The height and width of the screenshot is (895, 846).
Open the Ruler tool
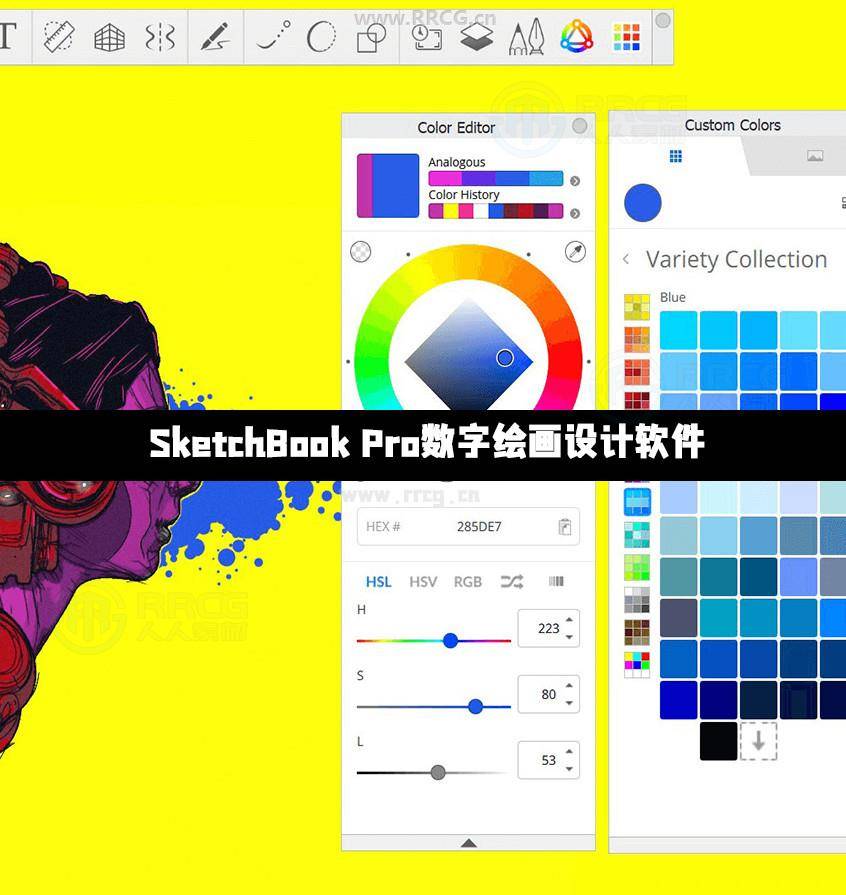coord(58,37)
